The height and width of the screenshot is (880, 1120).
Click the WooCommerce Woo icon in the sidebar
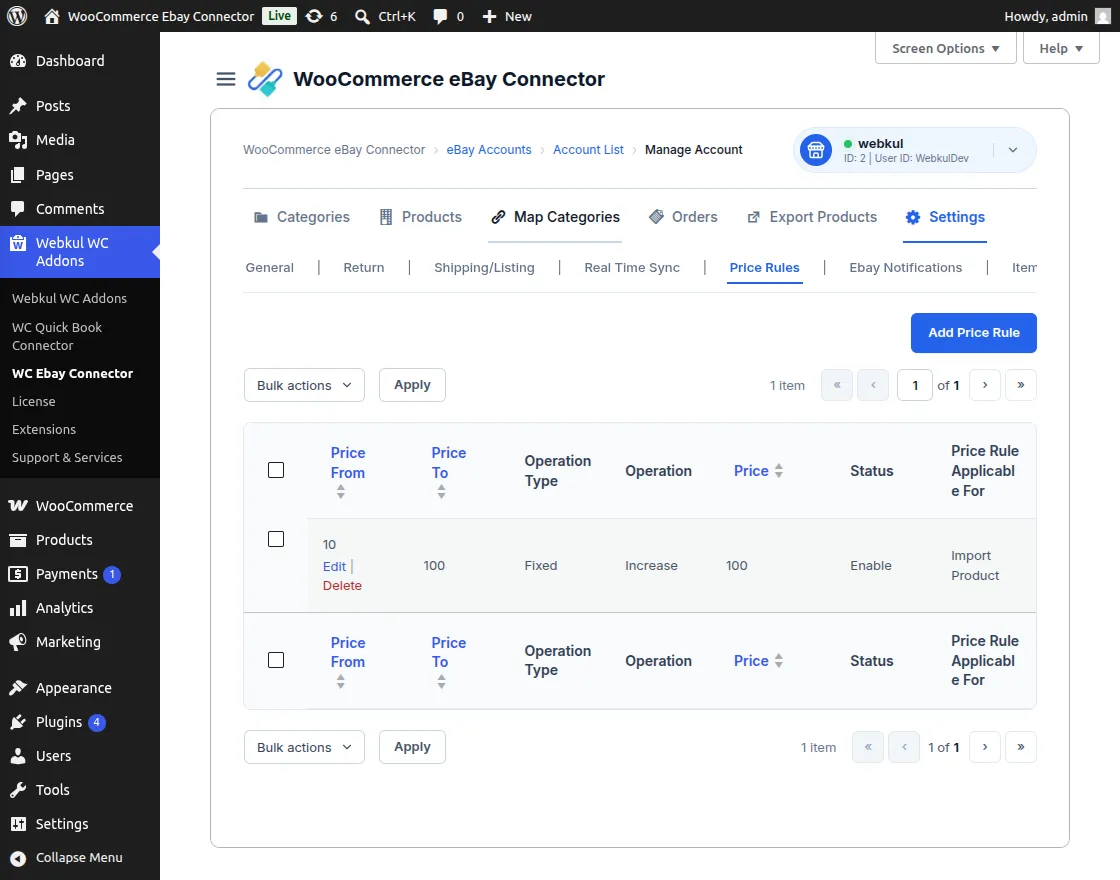click(x=18, y=506)
